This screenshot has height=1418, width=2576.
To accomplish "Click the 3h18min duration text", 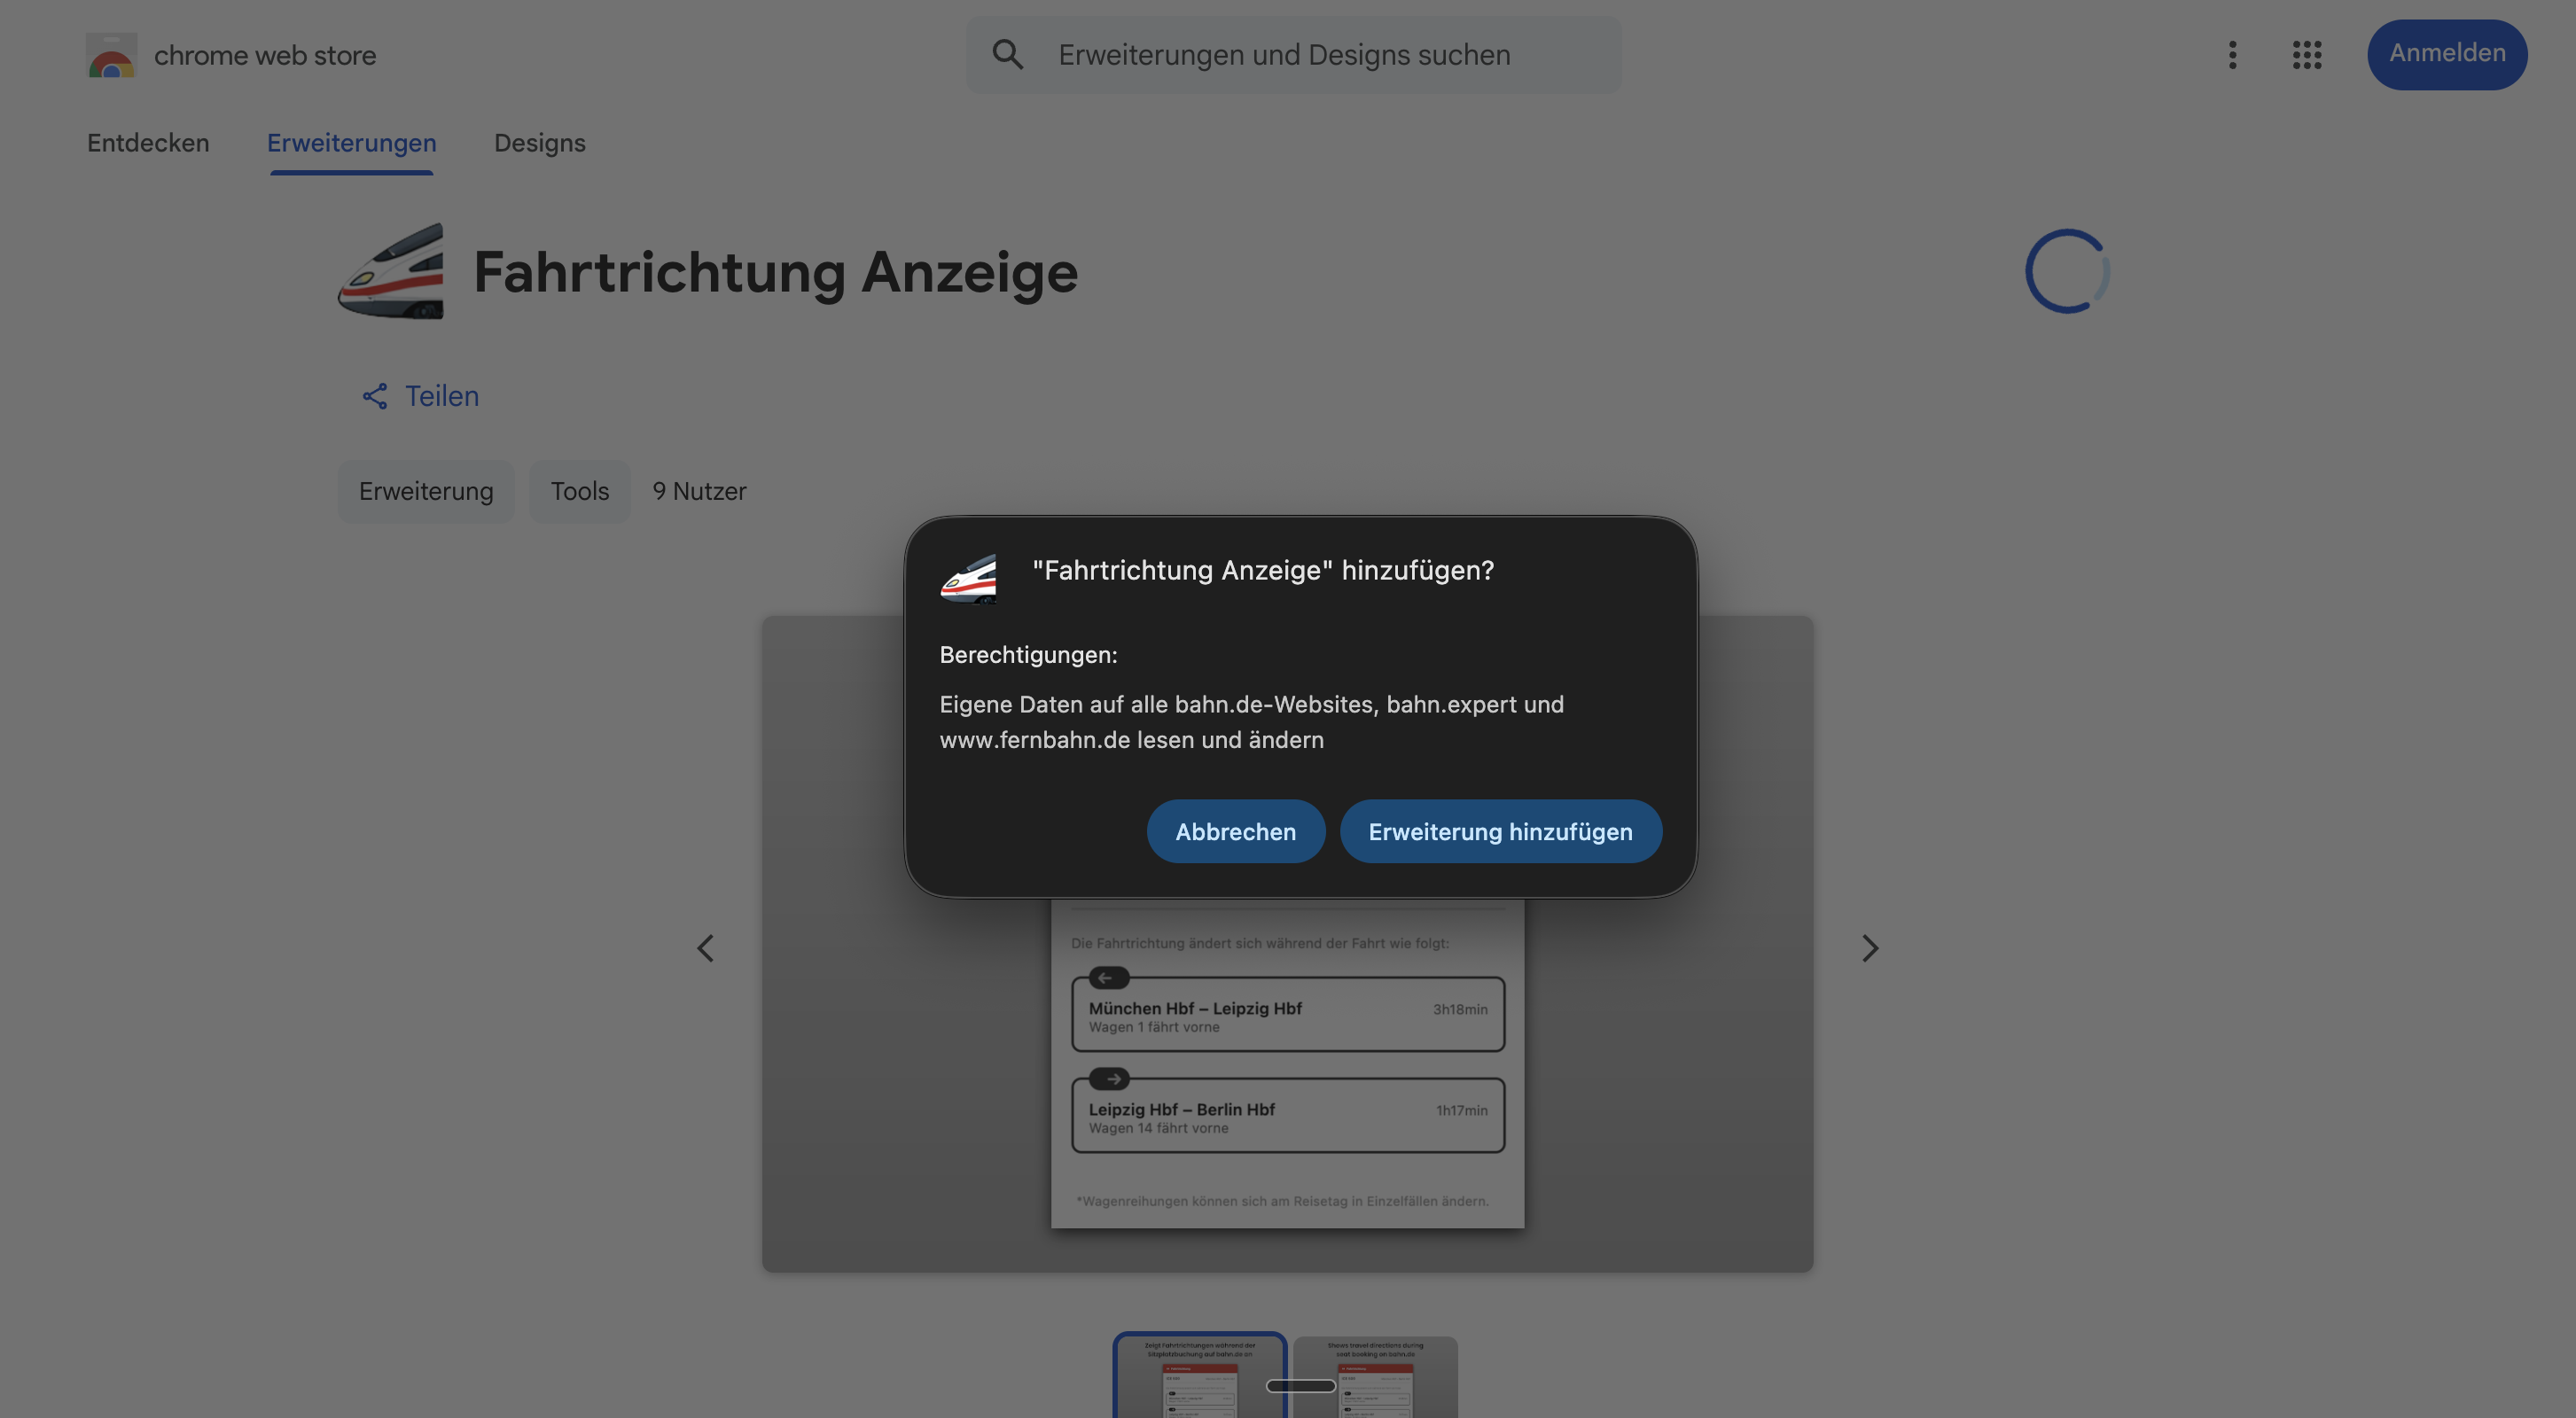I will [x=1460, y=1009].
